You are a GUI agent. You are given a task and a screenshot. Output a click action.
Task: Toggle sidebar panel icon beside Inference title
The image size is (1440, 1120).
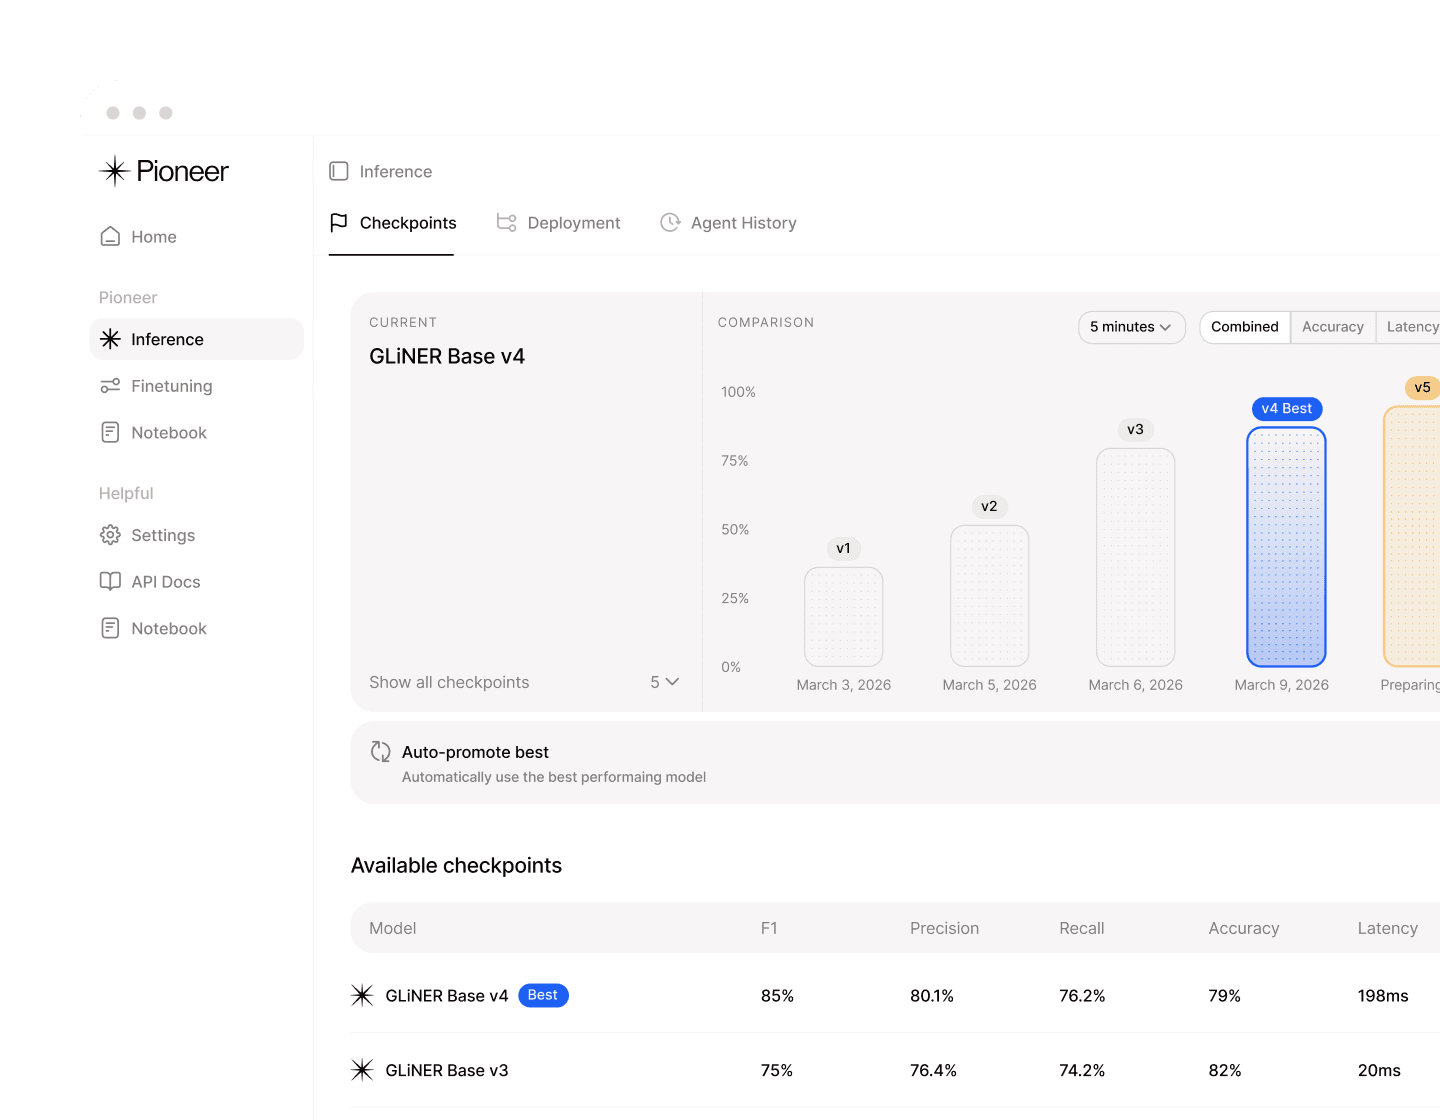click(x=339, y=171)
